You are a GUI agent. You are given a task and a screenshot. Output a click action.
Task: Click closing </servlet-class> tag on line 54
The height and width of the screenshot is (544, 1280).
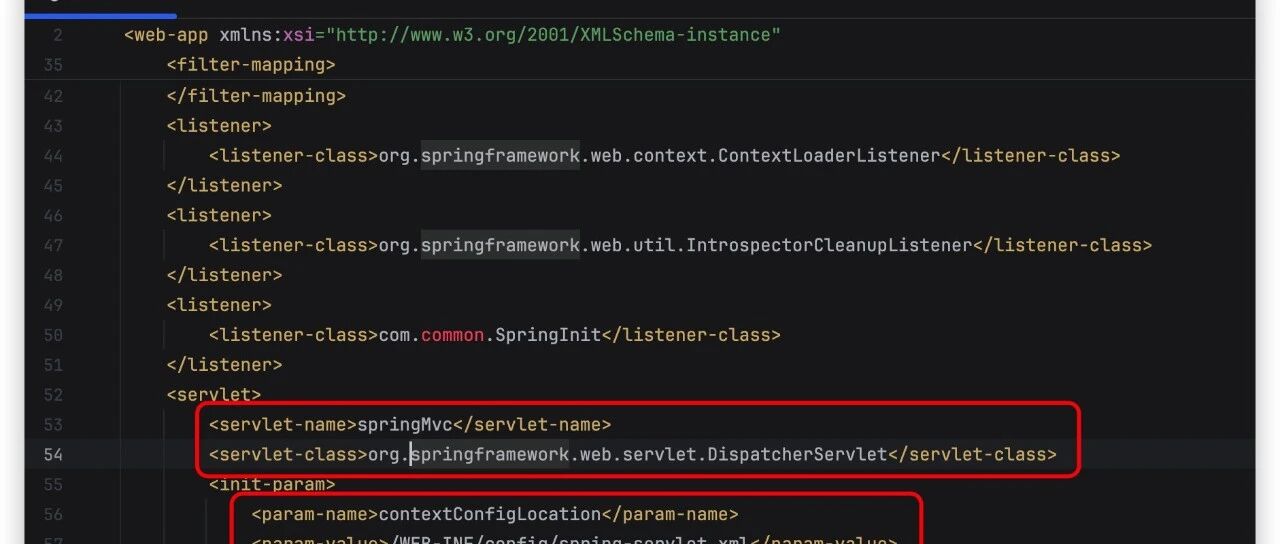click(x=973, y=455)
